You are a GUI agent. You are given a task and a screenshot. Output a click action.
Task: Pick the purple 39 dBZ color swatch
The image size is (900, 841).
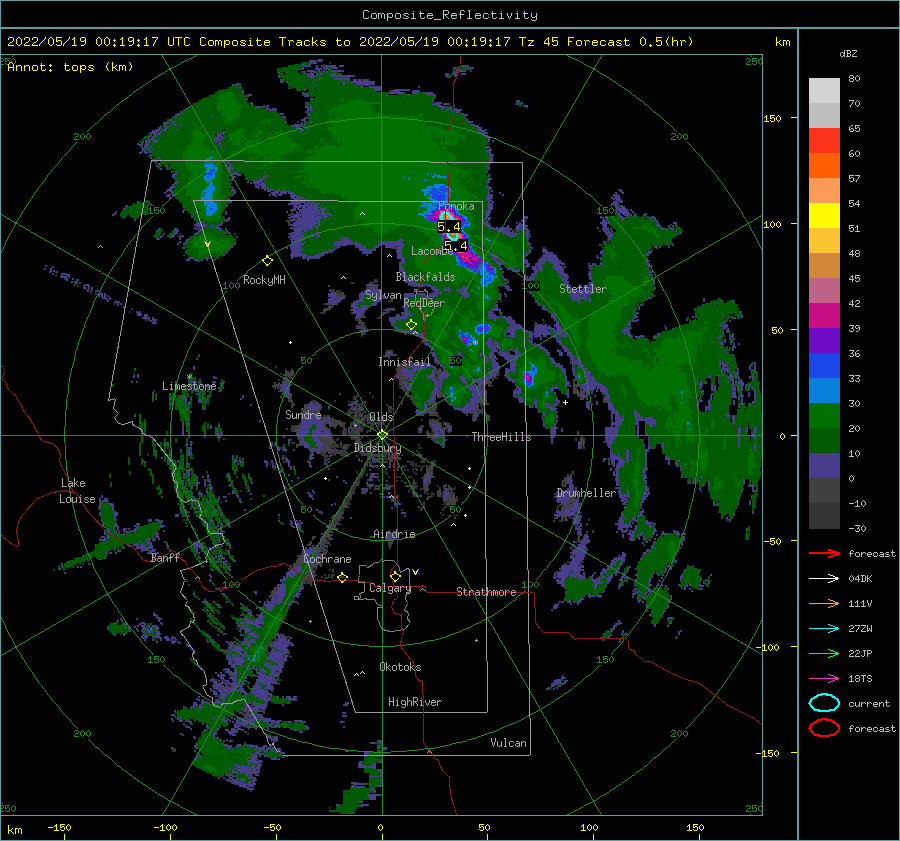(824, 340)
